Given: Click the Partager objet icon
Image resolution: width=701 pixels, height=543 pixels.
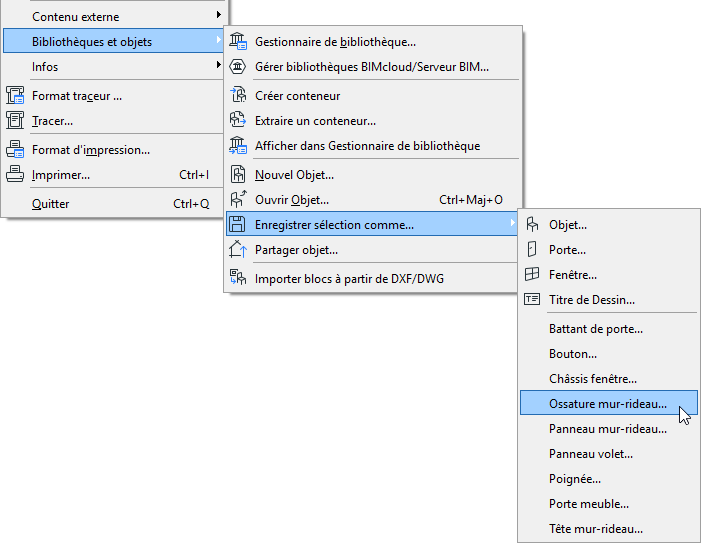Looking at the screenshot, I should (238, 250).
